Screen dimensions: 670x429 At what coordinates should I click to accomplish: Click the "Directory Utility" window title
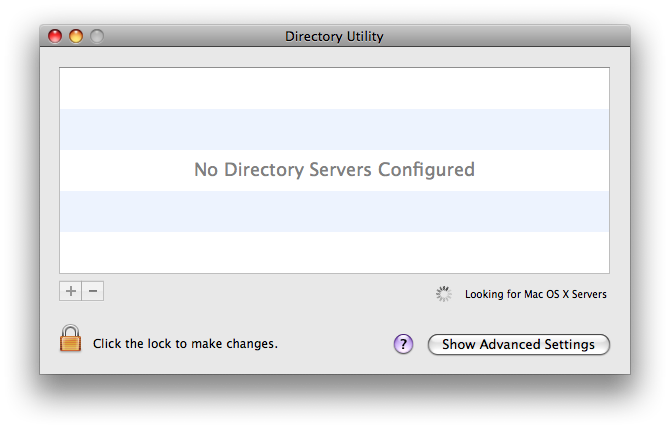[334, 36]
